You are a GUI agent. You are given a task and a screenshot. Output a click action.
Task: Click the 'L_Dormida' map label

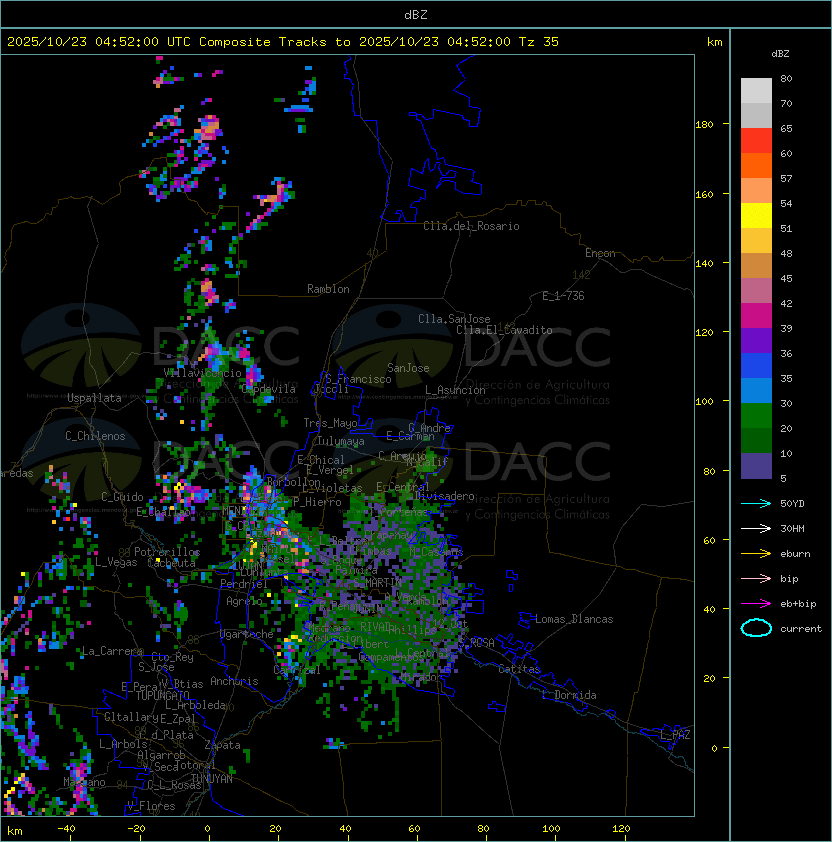click(569, 695)
